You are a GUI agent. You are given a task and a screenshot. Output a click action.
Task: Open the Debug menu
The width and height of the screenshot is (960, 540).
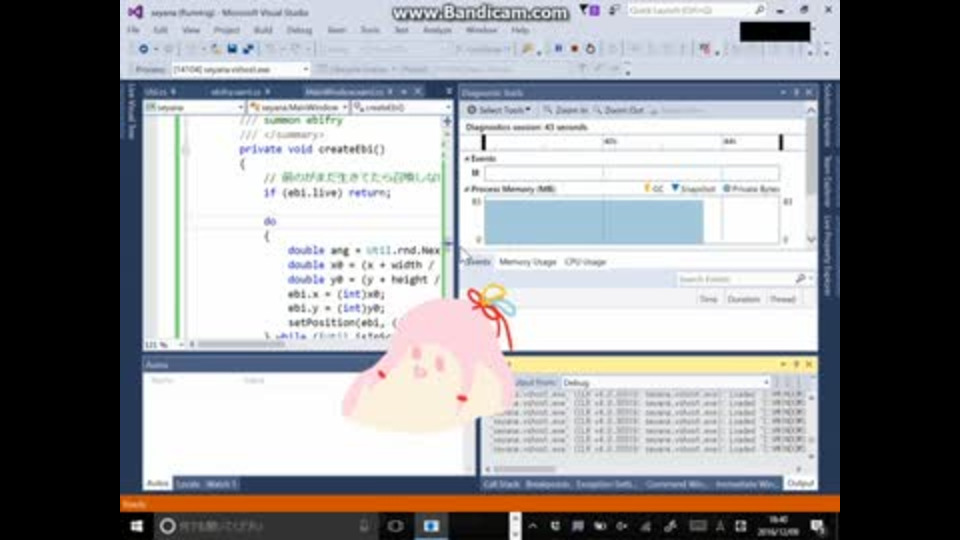(299, 30)
